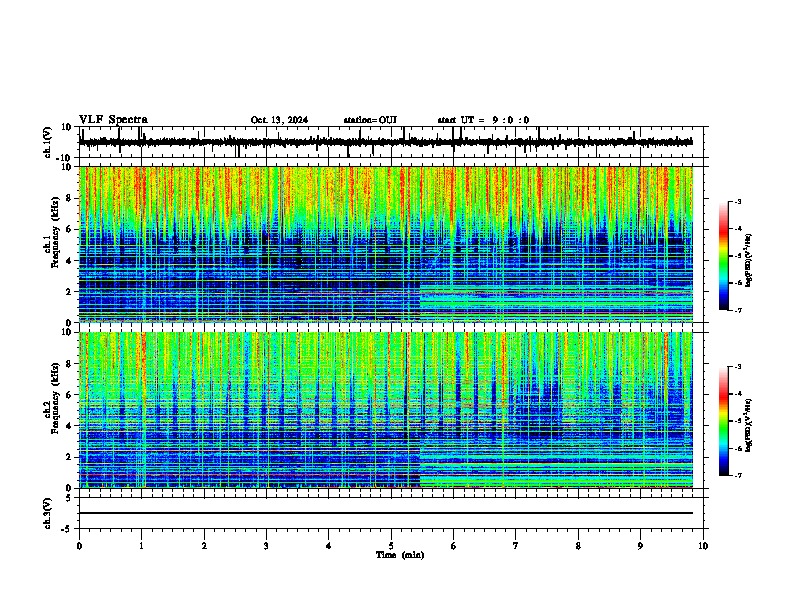The width and height of the screenshot is (792, 612).
Task: Click the "-3" tick on ch.2 colorbar
Action: tap(737, 367)
